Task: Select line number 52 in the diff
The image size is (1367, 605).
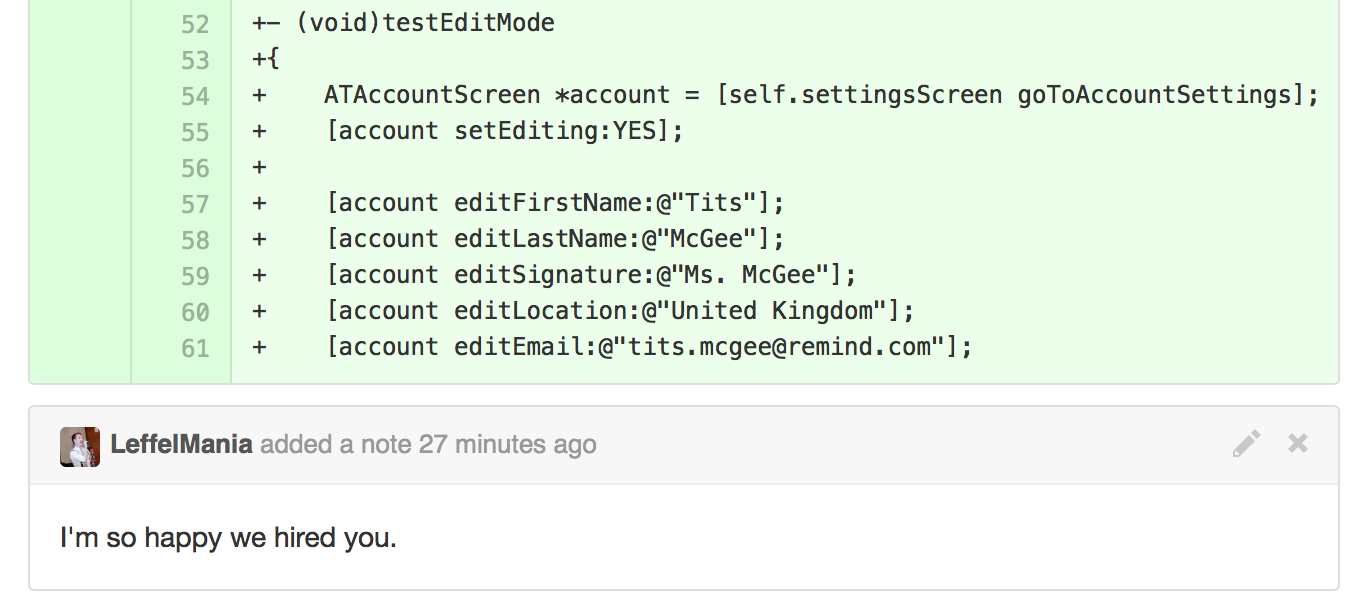Action: coord(195,24)
